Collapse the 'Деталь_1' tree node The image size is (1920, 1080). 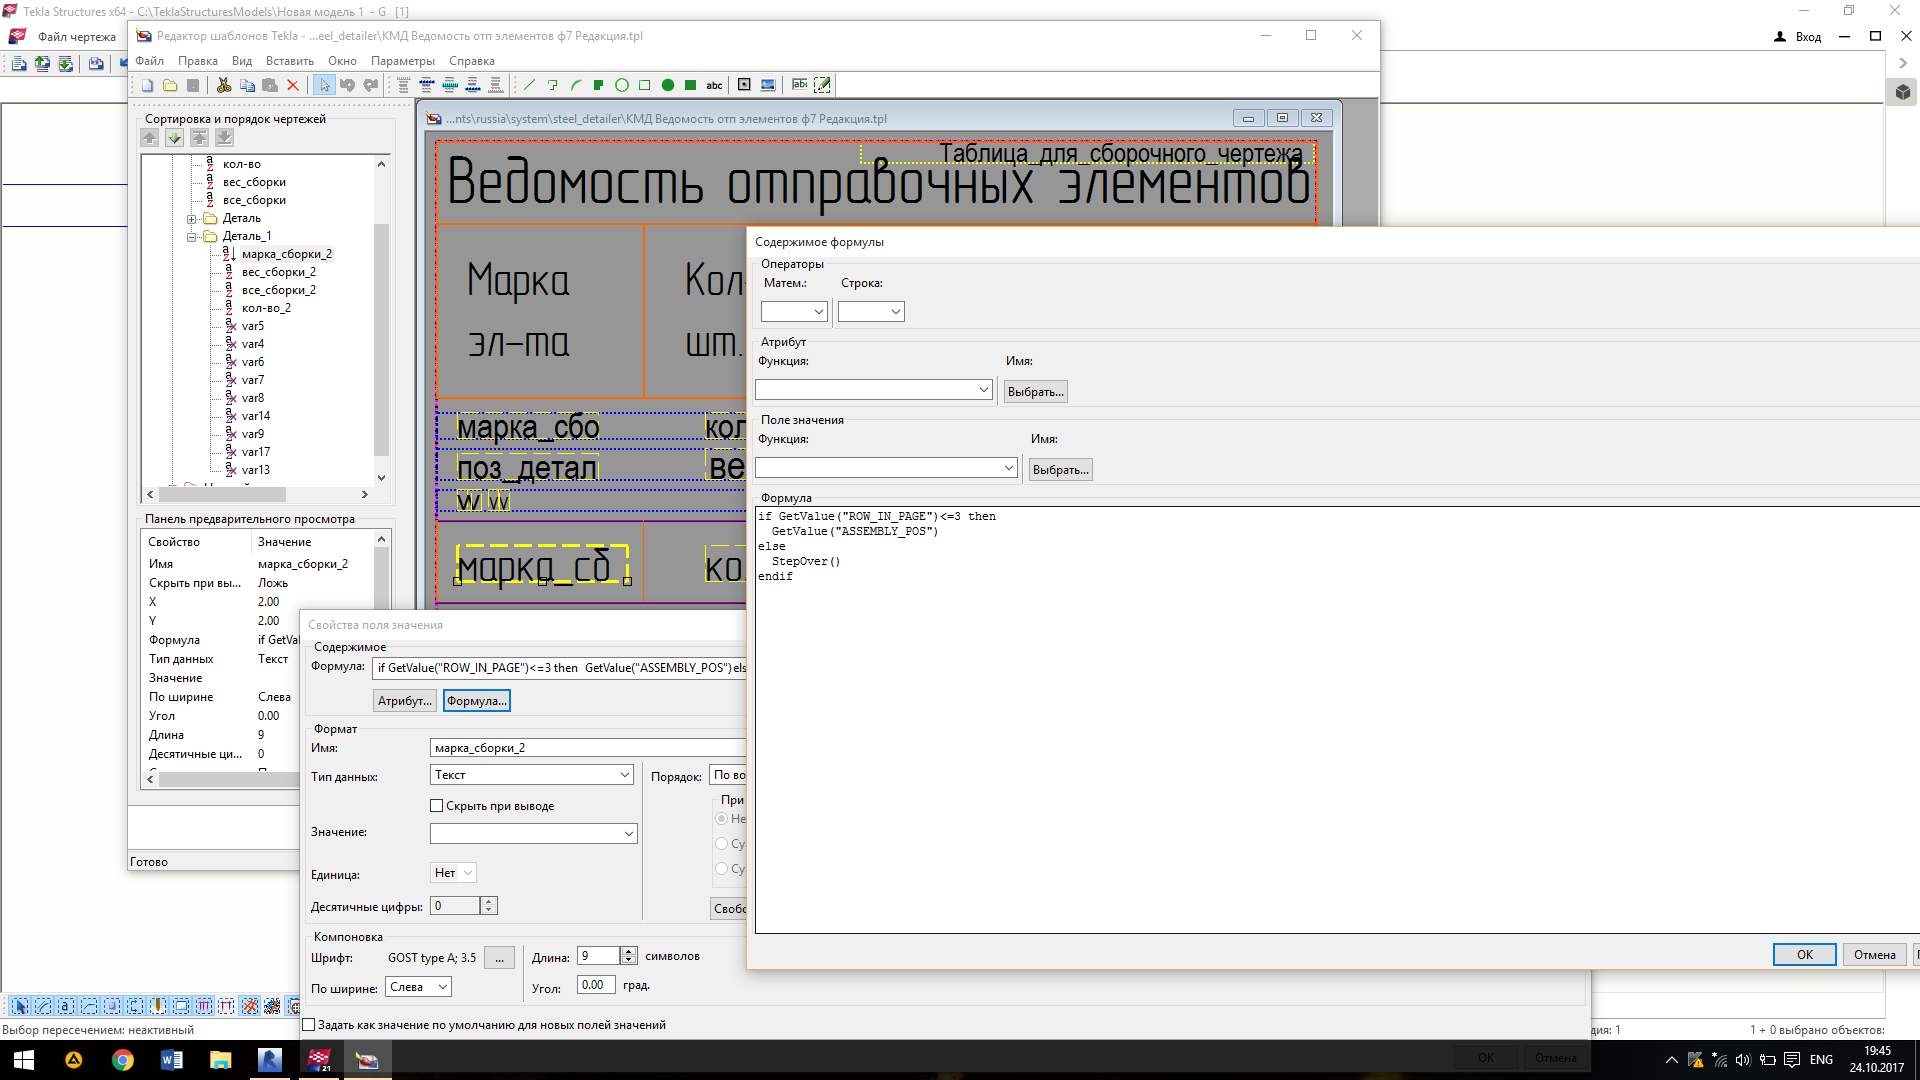tap(191, 237)
